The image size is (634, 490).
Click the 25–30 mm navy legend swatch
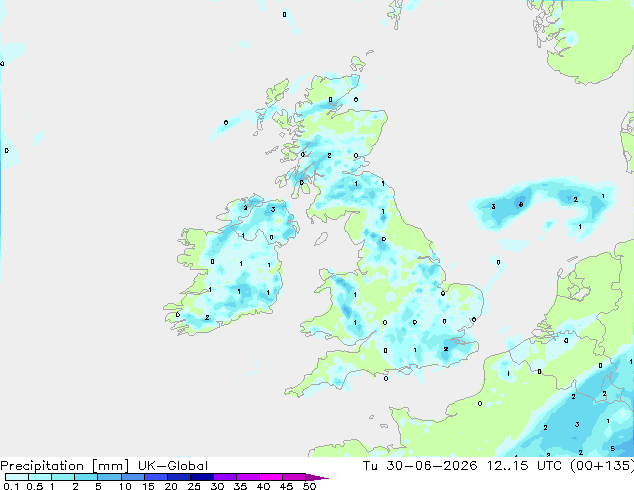tap(201, 477)
